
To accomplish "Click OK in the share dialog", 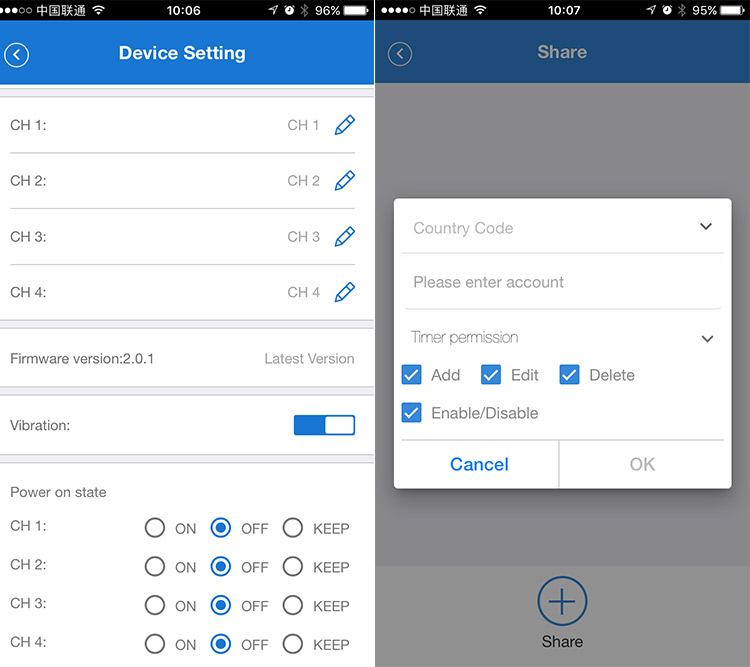I will (642, 464).
